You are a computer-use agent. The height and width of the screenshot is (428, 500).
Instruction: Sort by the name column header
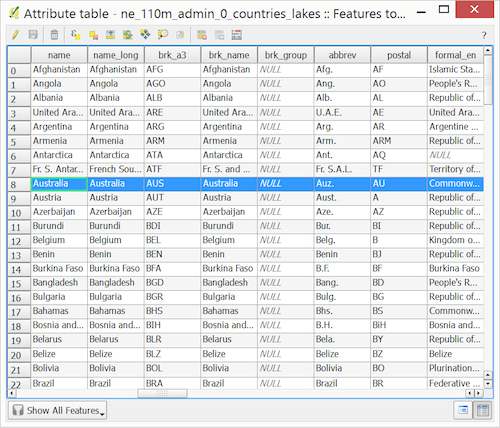pyautogui.click(x=59, y=55)
